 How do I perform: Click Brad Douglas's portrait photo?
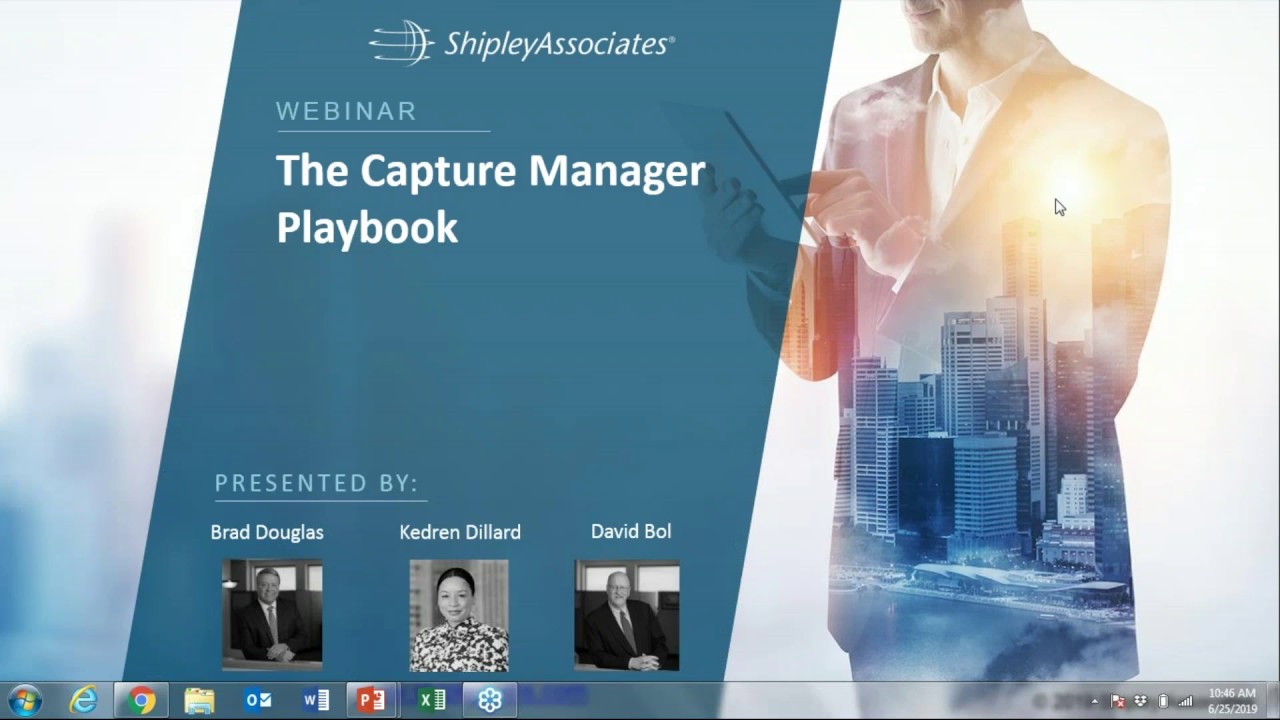coord(272,614)
